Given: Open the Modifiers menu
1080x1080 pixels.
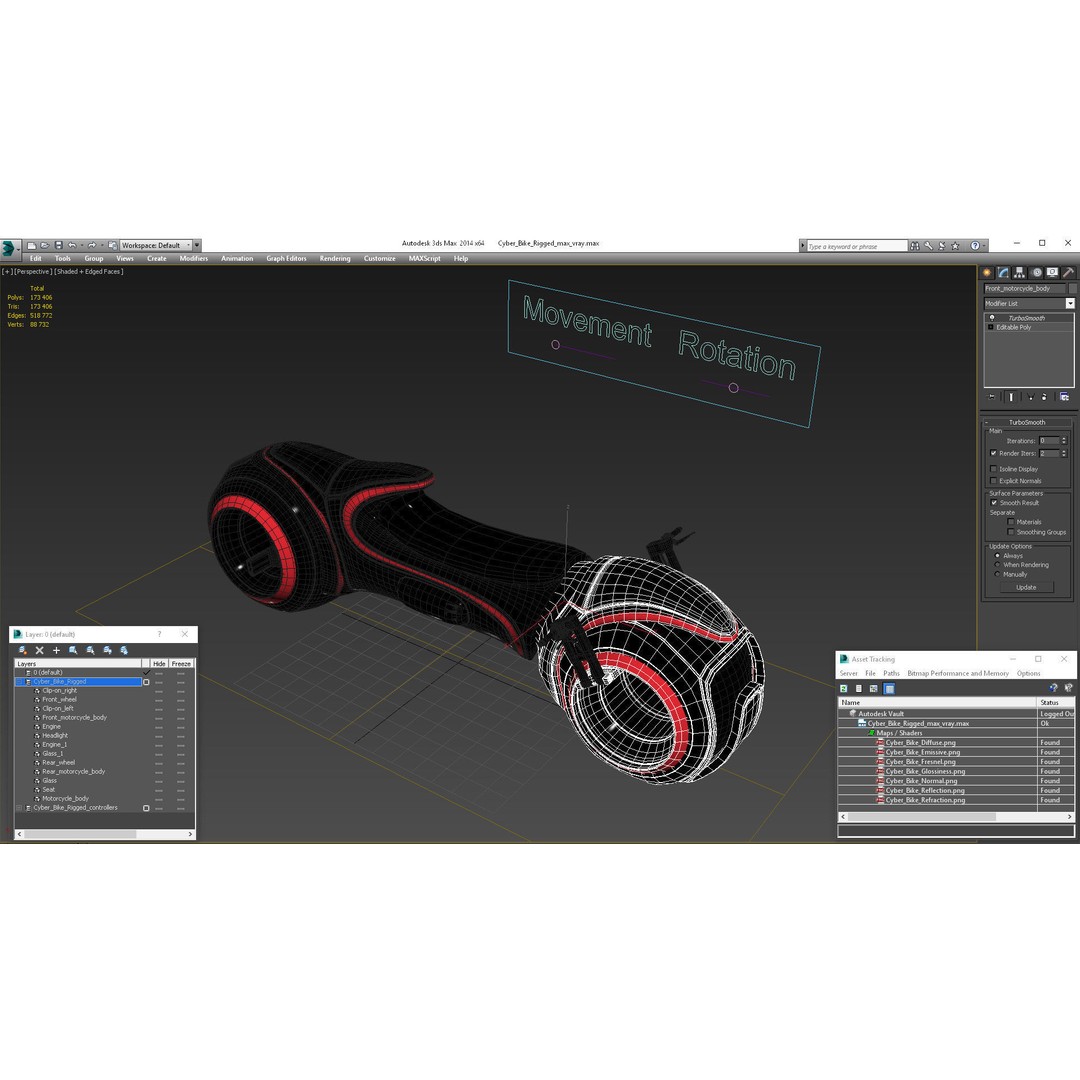Looking at the screenshot, I should coord(194,258).
